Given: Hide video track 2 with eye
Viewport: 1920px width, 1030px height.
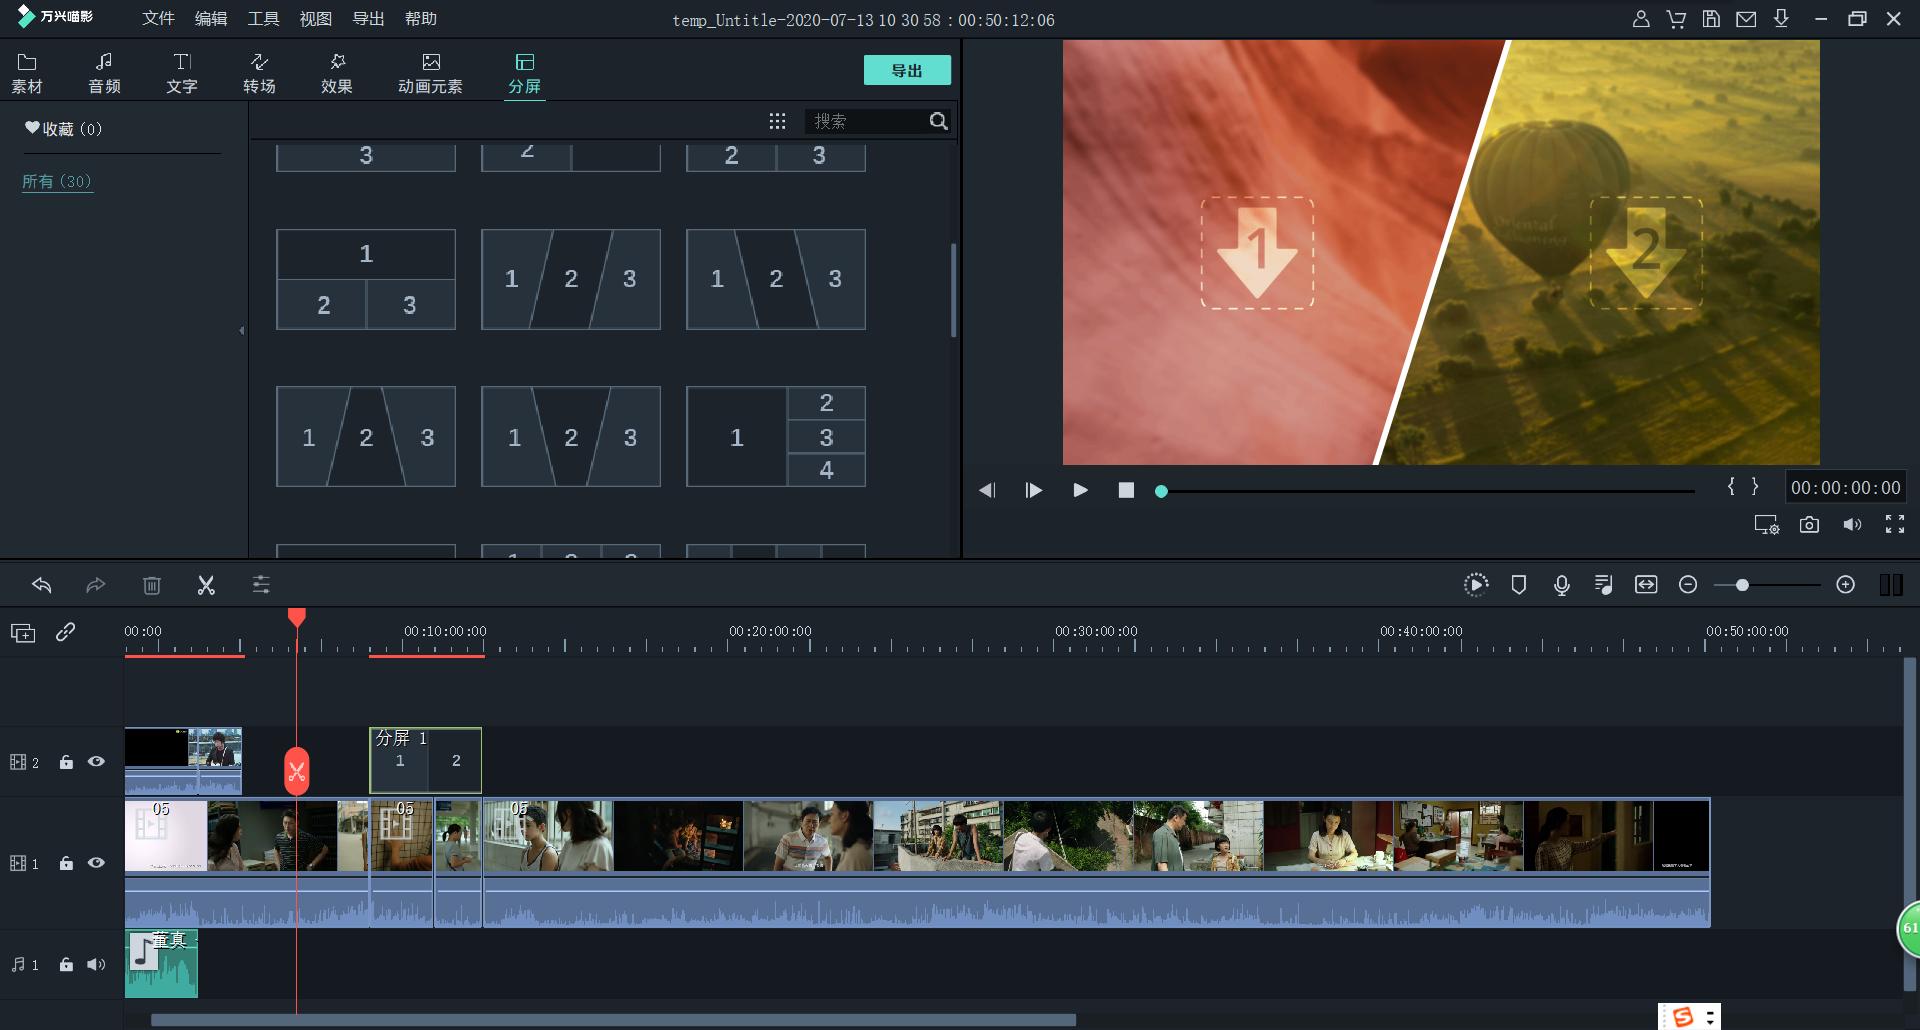Looking at the screenshot, I should coord(96,762).
